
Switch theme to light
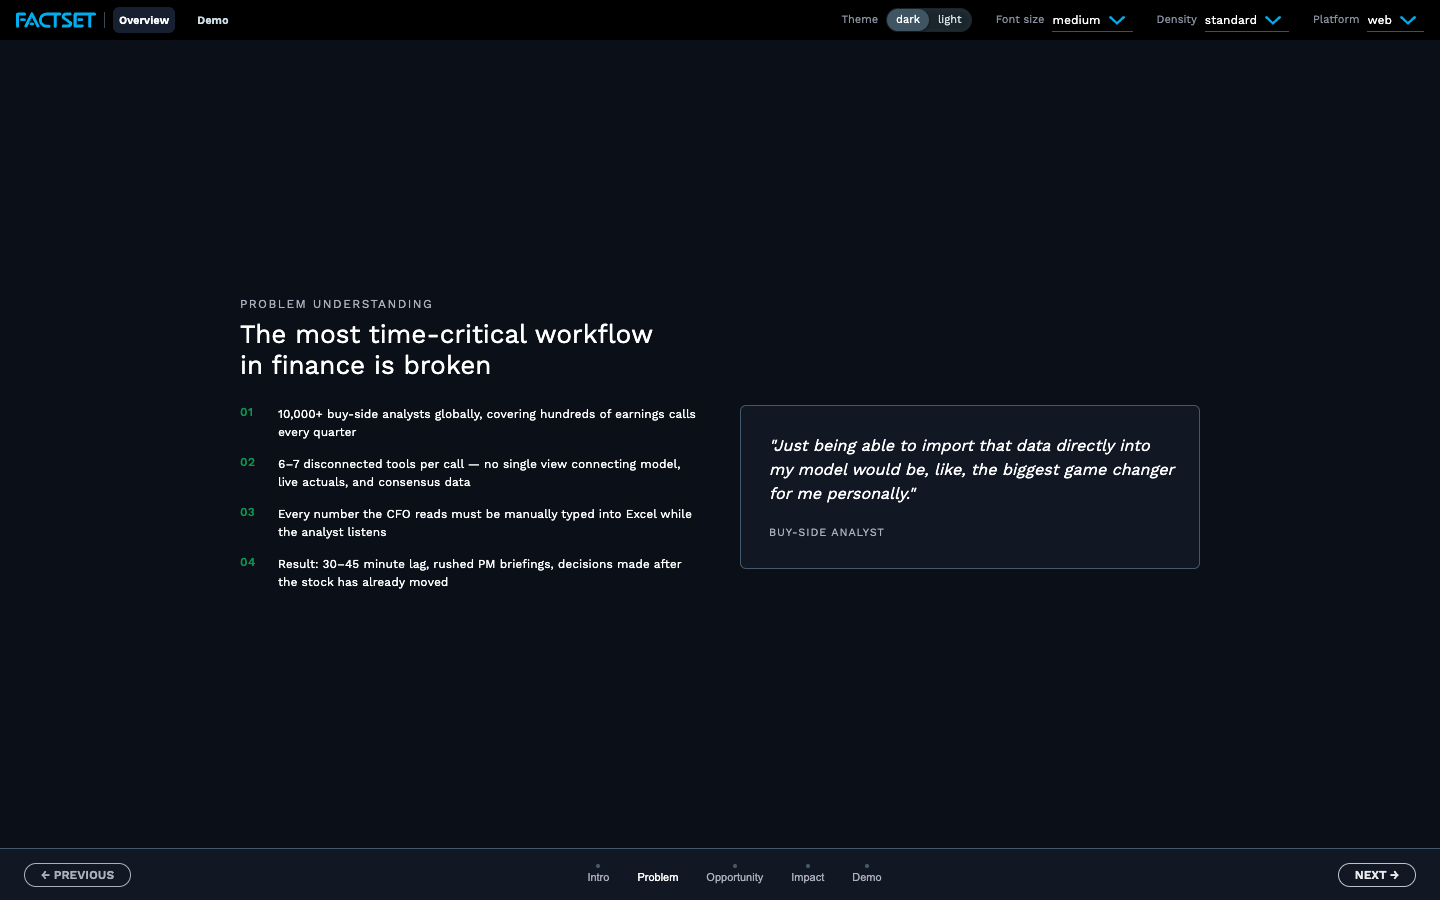[950, 20]
